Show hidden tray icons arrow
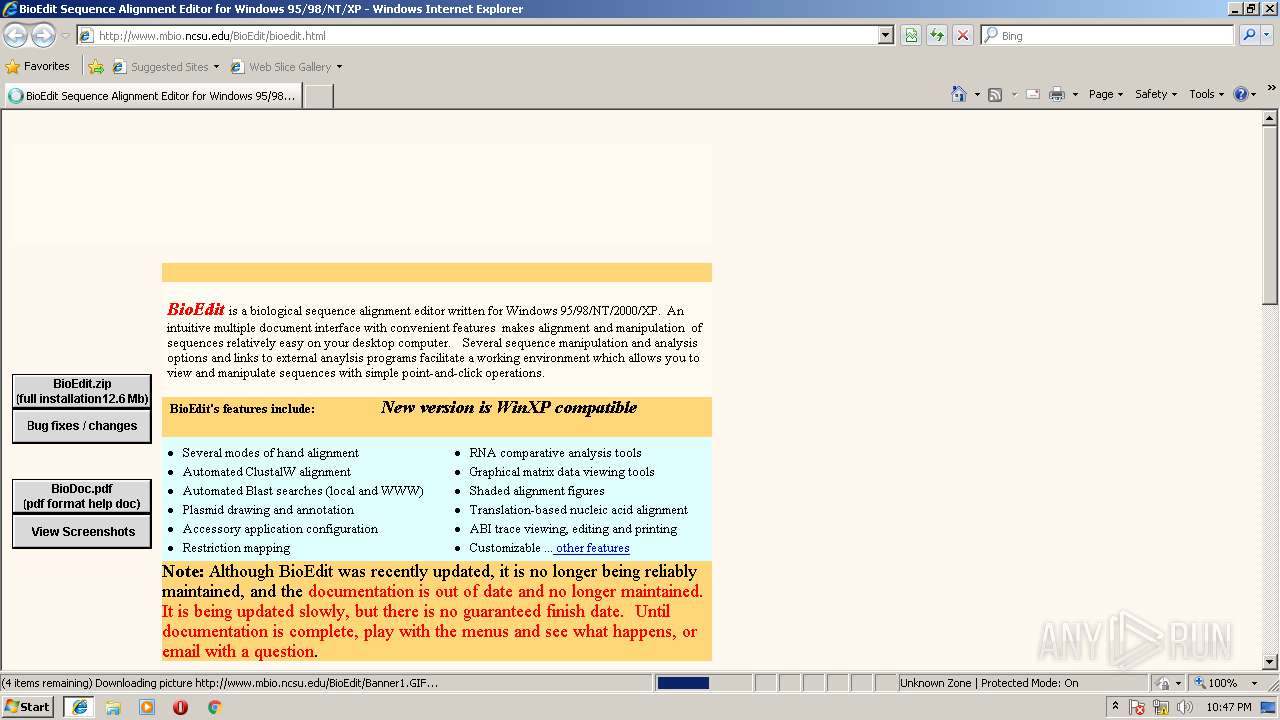The height and width of the screenshot is (720, 1280). click(1115, 706)
